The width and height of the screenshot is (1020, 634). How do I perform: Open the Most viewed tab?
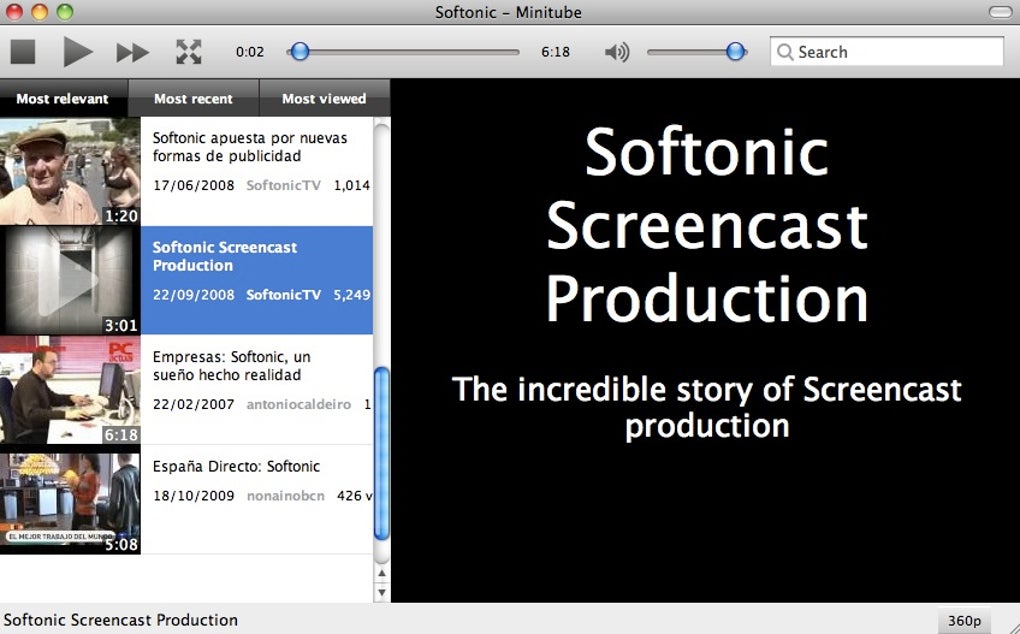click(x=324, y=99)
